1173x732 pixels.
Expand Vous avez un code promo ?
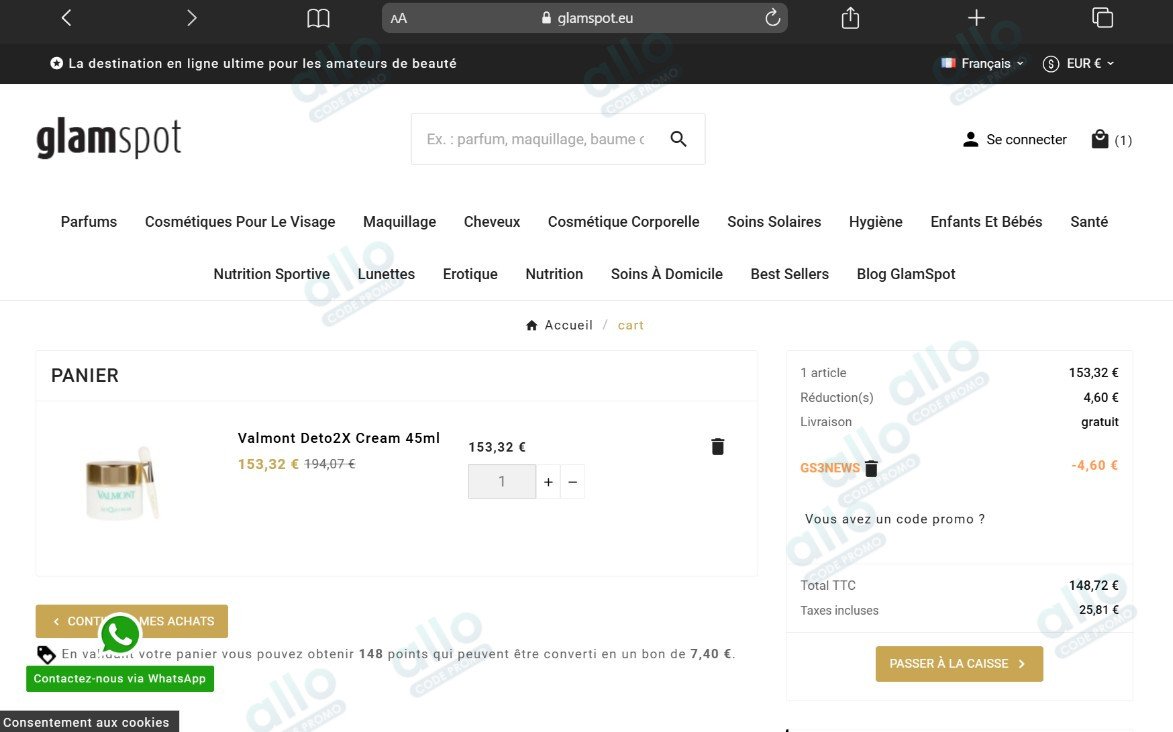coord(895,519)
